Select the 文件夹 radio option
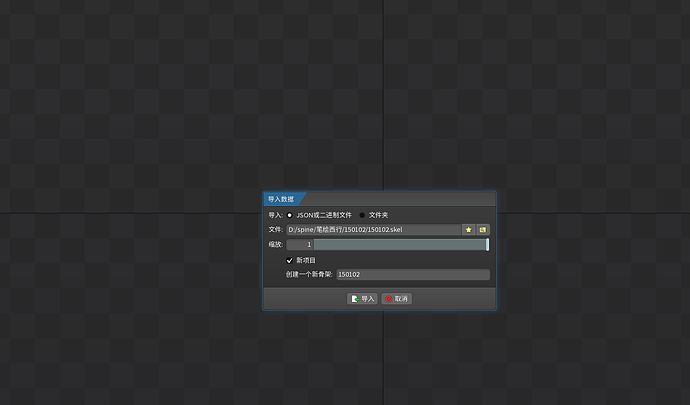690x405 pixels. 362,215
